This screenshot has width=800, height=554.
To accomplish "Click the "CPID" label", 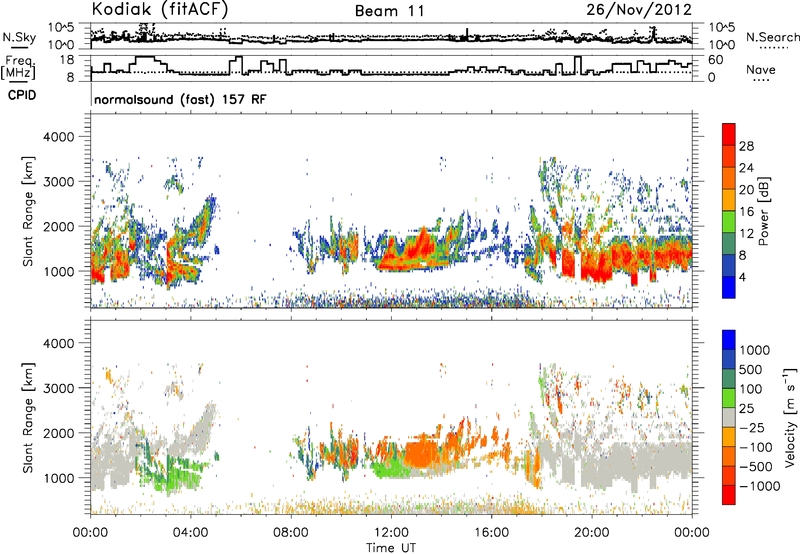I will coord(22,95).
